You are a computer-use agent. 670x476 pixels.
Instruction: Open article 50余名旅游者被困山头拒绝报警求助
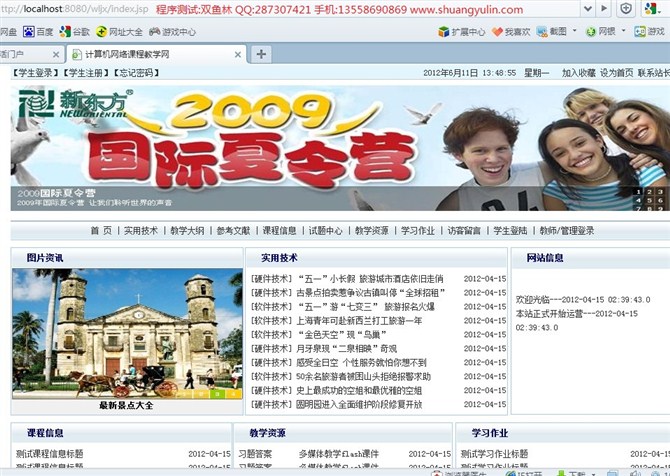[363, 376]
